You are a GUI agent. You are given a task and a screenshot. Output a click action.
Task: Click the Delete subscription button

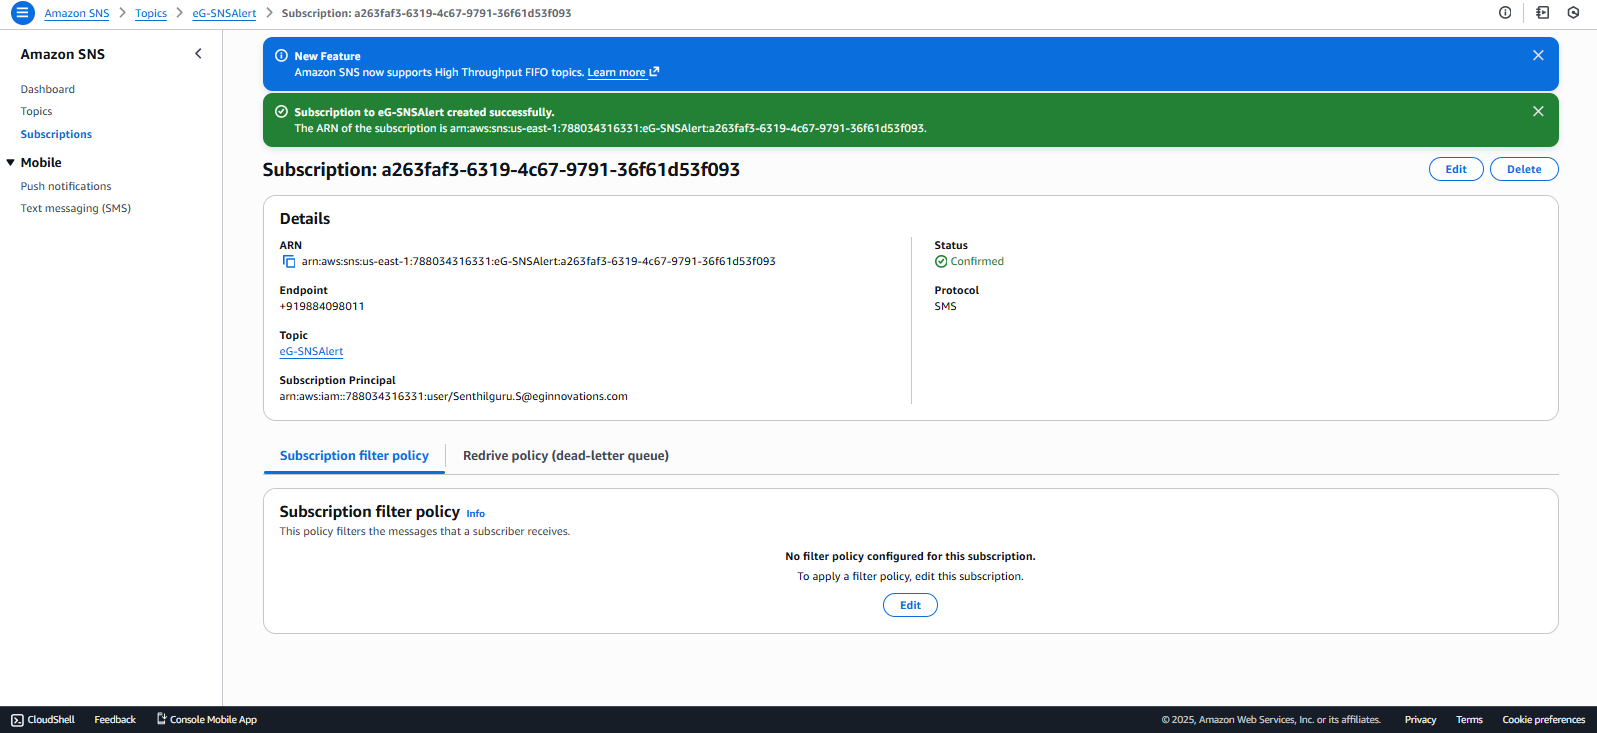click(x=1523, y=170)
